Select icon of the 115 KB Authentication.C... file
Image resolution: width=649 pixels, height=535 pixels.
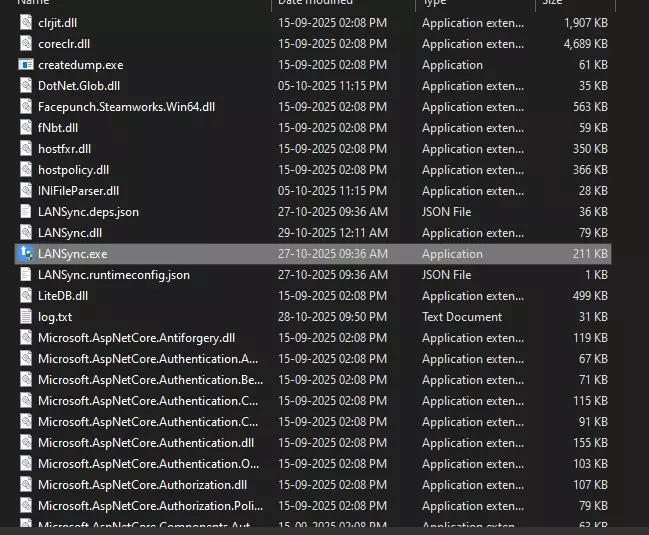click(26, 401)
